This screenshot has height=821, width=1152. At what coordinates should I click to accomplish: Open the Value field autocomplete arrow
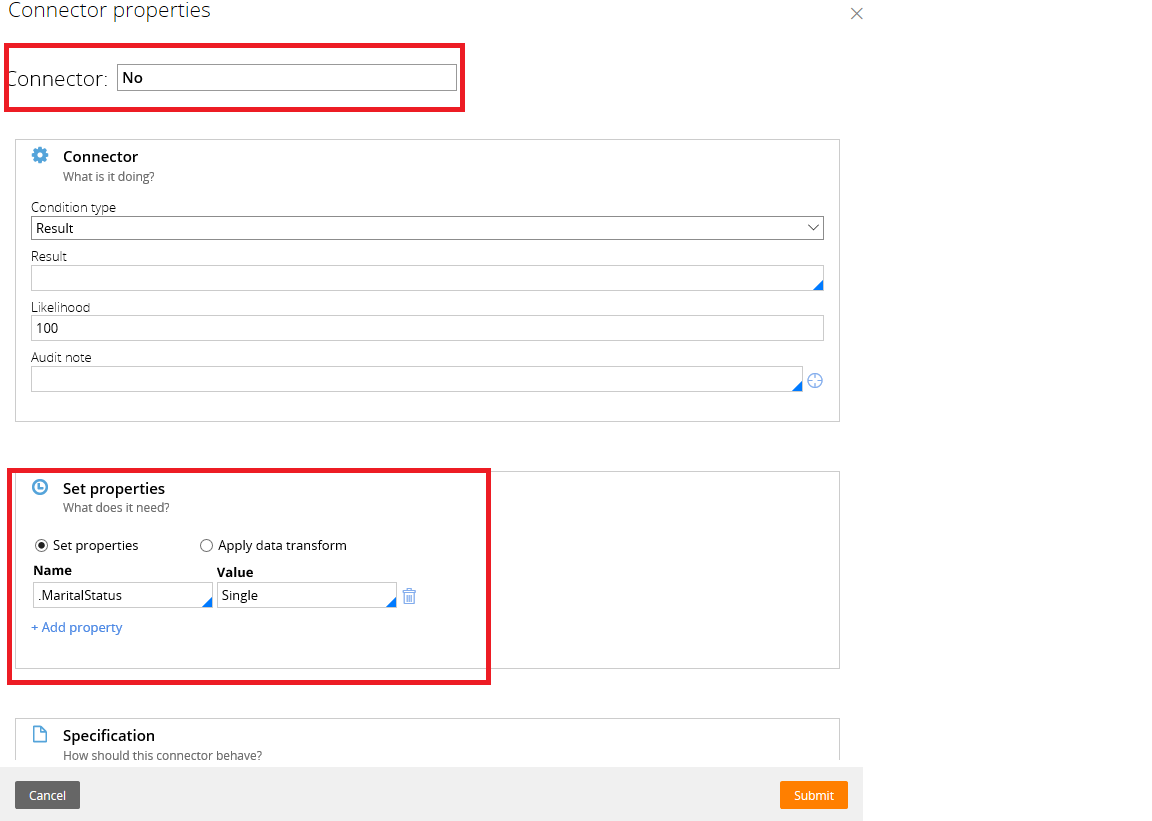click(x=392, y=602)
